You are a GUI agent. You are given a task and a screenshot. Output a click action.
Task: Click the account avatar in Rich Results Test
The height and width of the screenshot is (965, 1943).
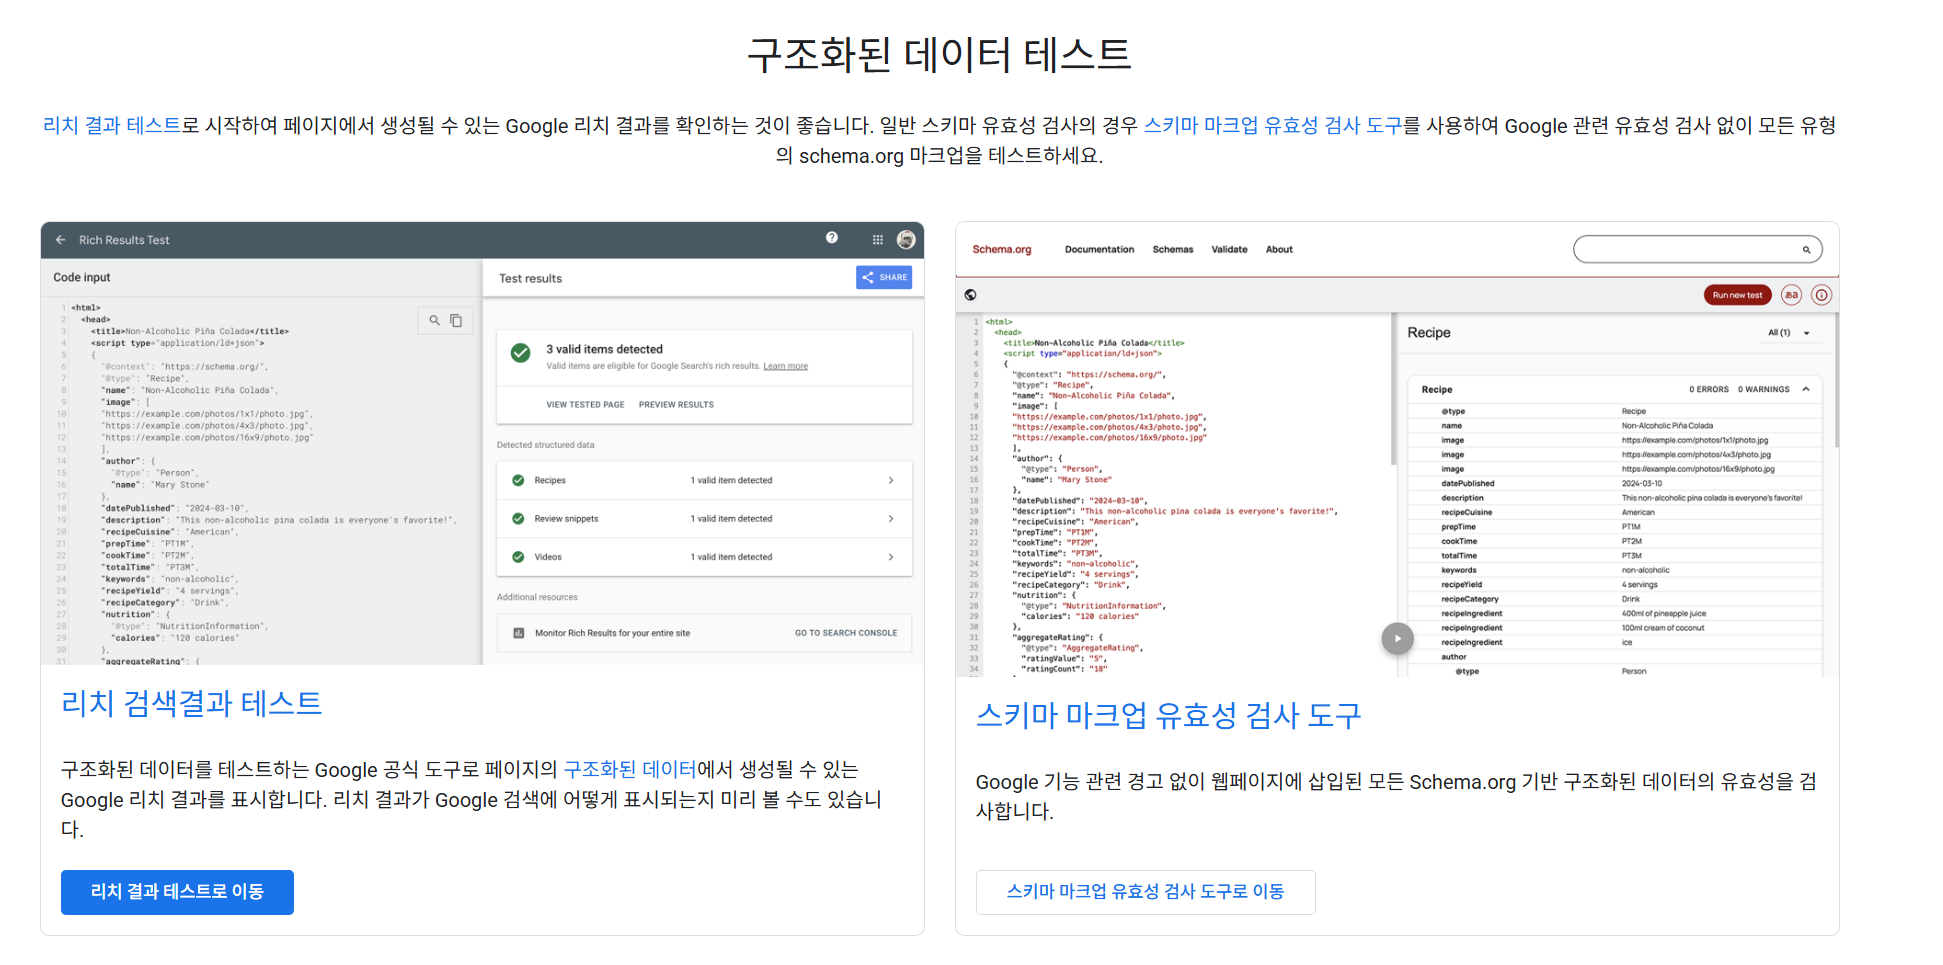[x=906, y=240]
